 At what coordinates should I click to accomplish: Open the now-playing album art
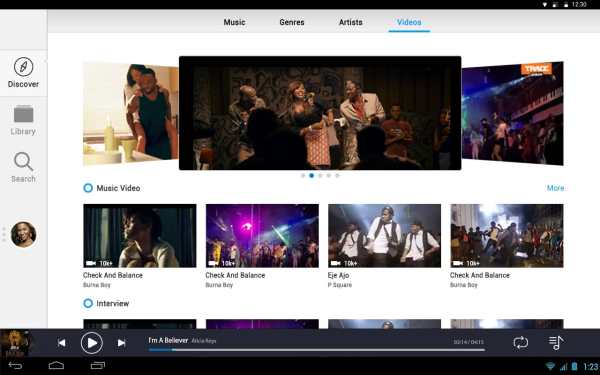(15, 343)
